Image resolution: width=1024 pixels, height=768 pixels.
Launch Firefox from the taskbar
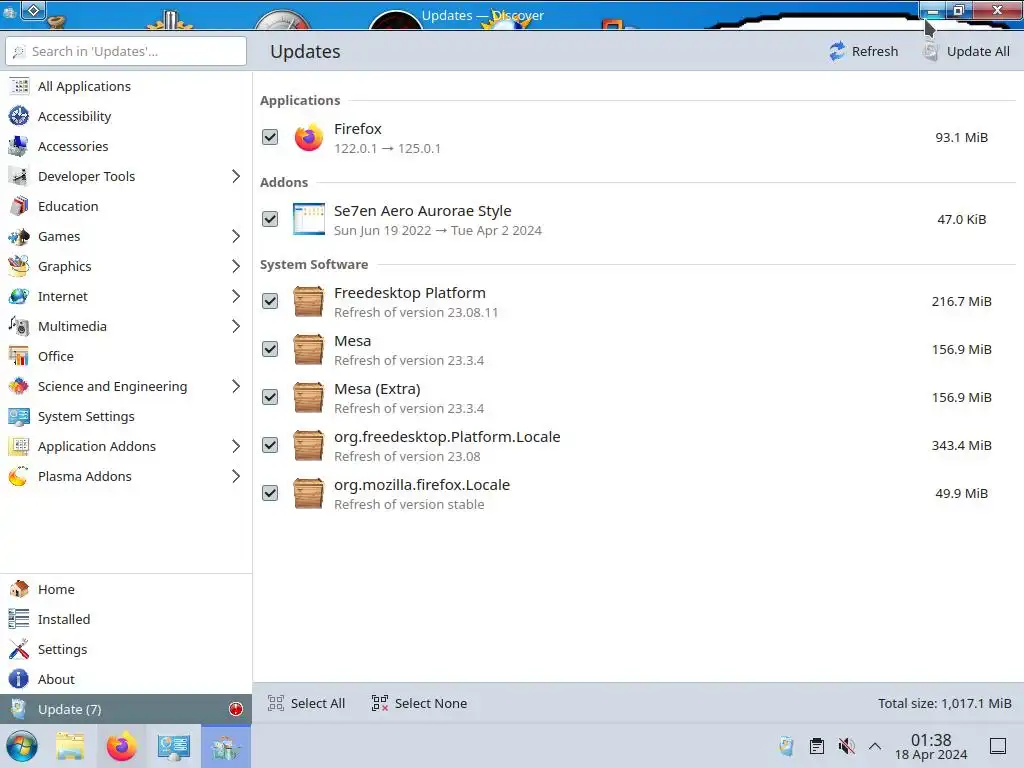point(121,746)
